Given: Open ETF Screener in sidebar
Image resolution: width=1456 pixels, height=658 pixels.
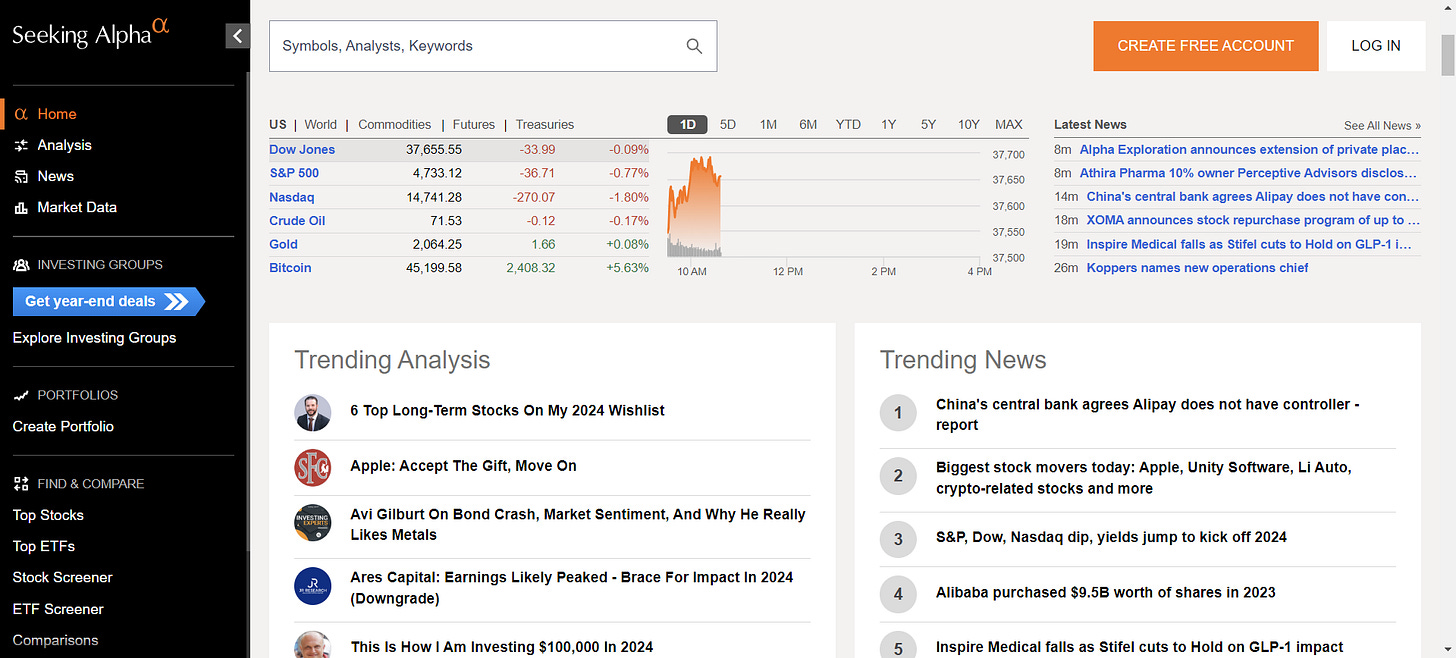Looking at the screenshot, I should tap(58, 609).
